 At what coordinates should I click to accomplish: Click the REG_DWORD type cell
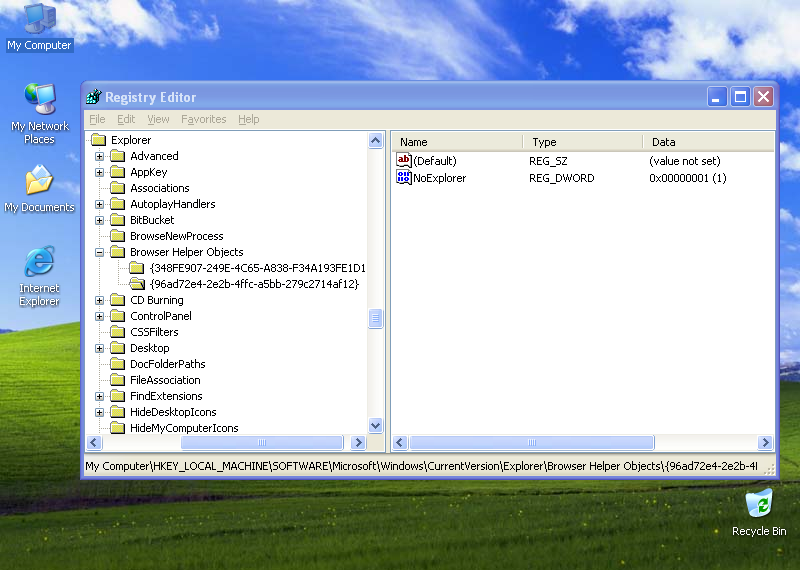(561, 178)
